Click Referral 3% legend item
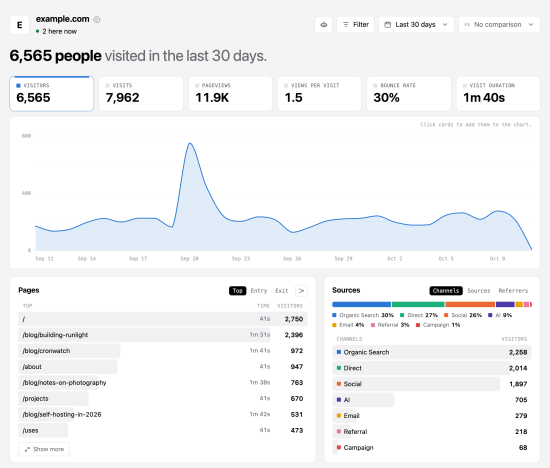 click(x=390, y=325)
